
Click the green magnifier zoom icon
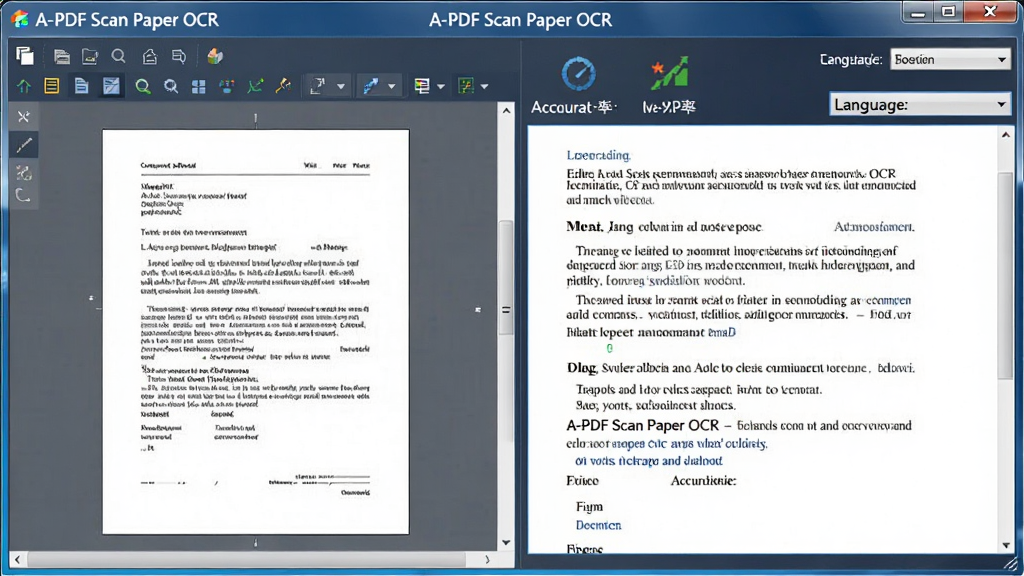(x=142, y=86)
